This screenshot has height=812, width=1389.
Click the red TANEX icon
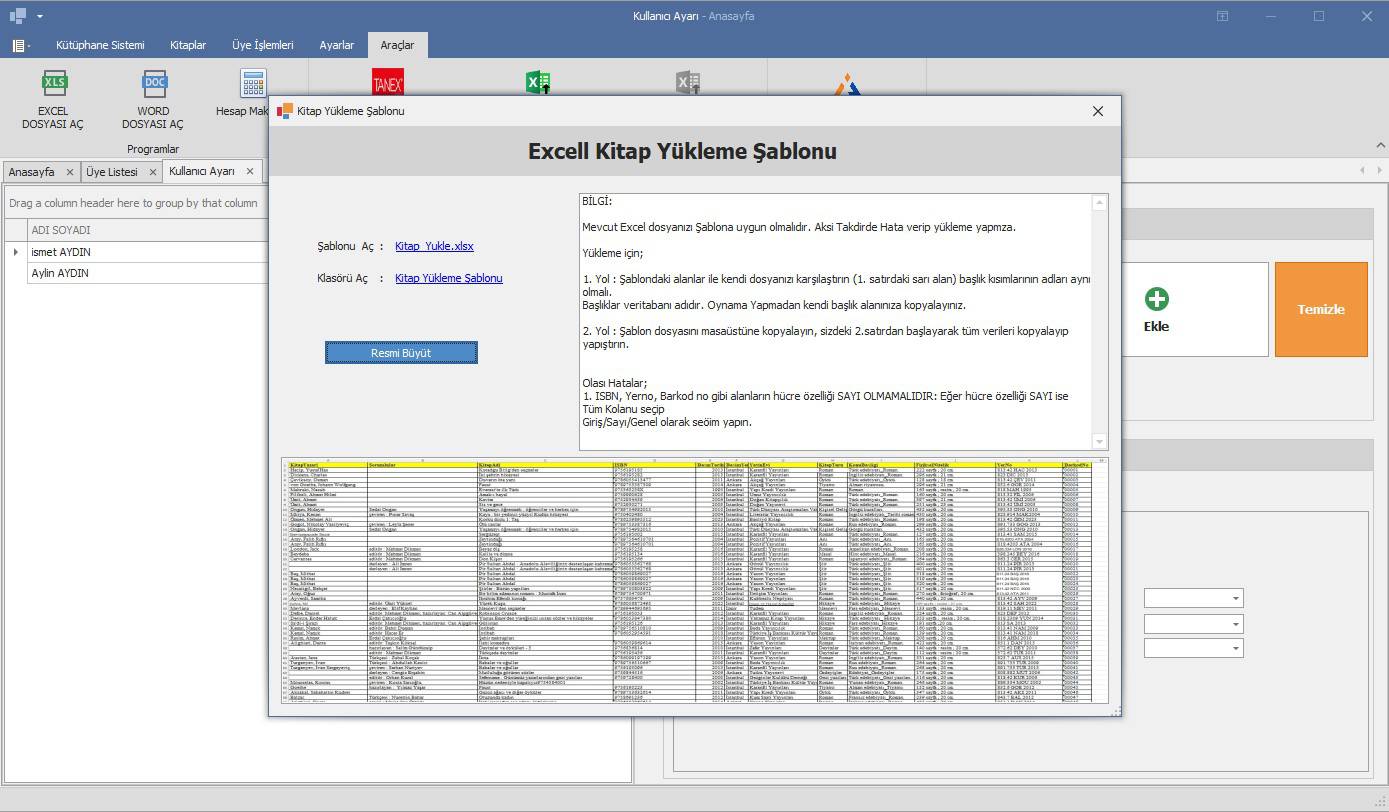pos(387,82)
